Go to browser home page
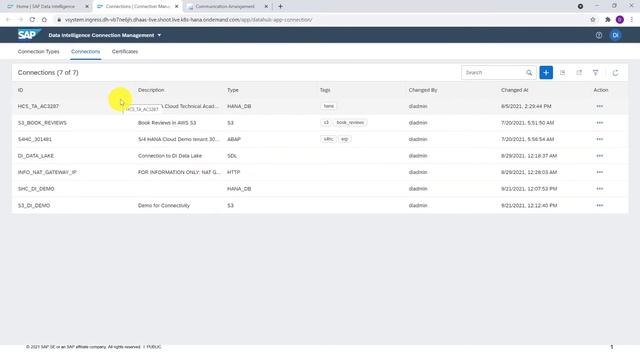This screenshot has width=640, height=360. (44, 20)
